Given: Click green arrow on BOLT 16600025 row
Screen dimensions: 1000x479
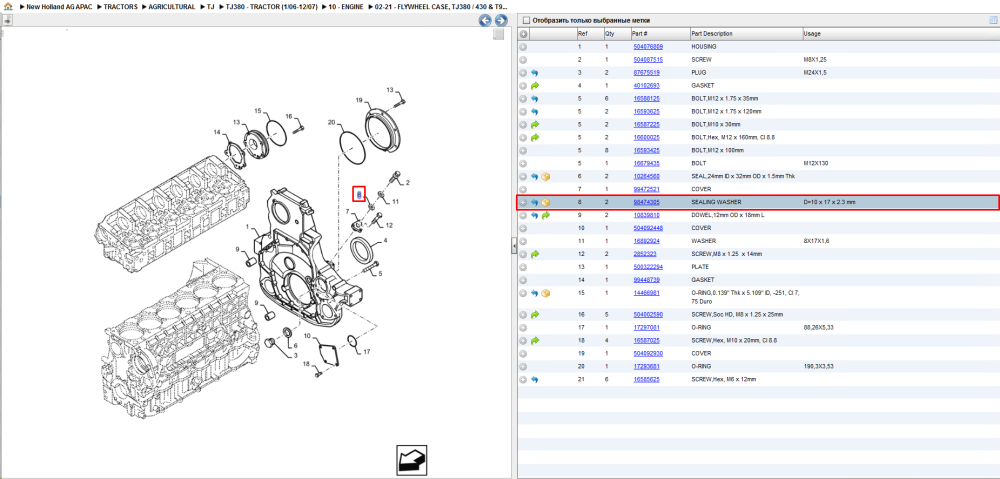Looking at the screenshot, I should tap(534, 137).
